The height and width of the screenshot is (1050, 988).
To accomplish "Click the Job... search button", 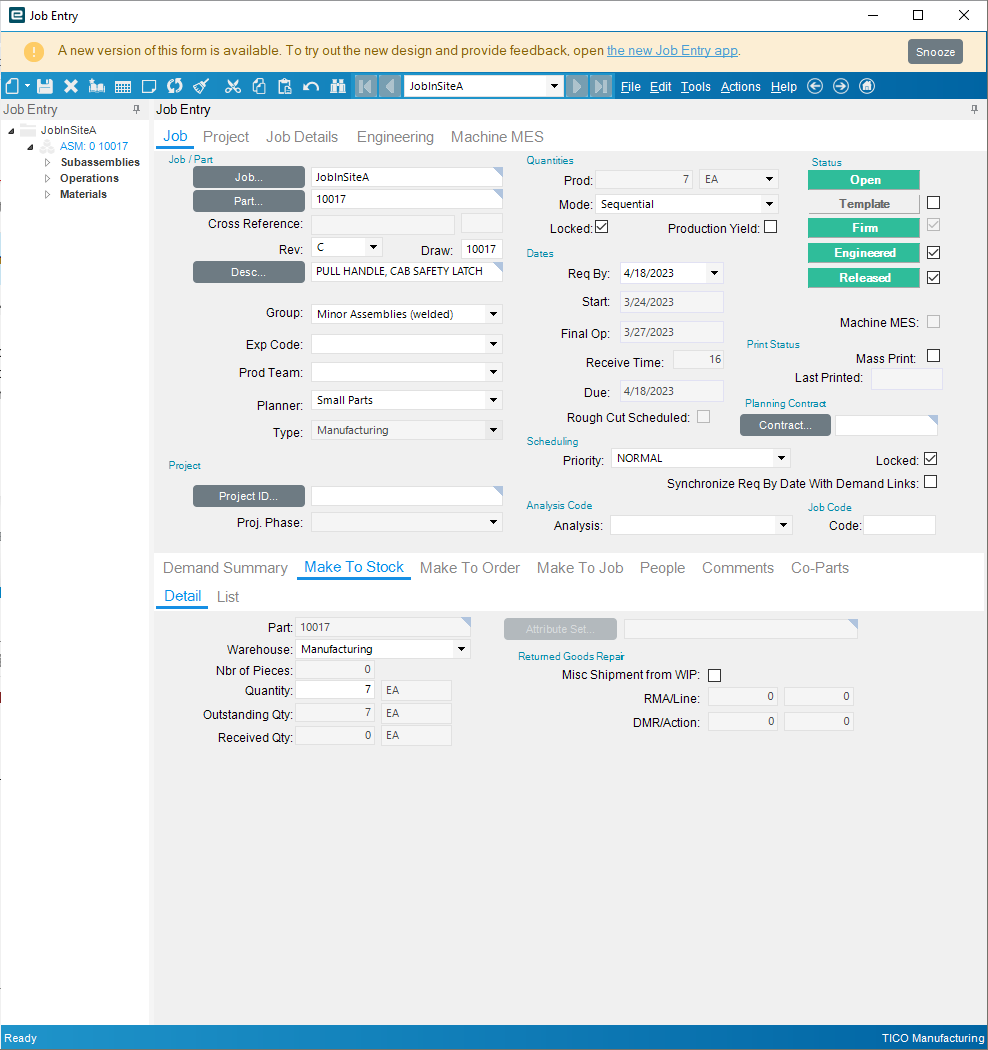I will point(249,177).
